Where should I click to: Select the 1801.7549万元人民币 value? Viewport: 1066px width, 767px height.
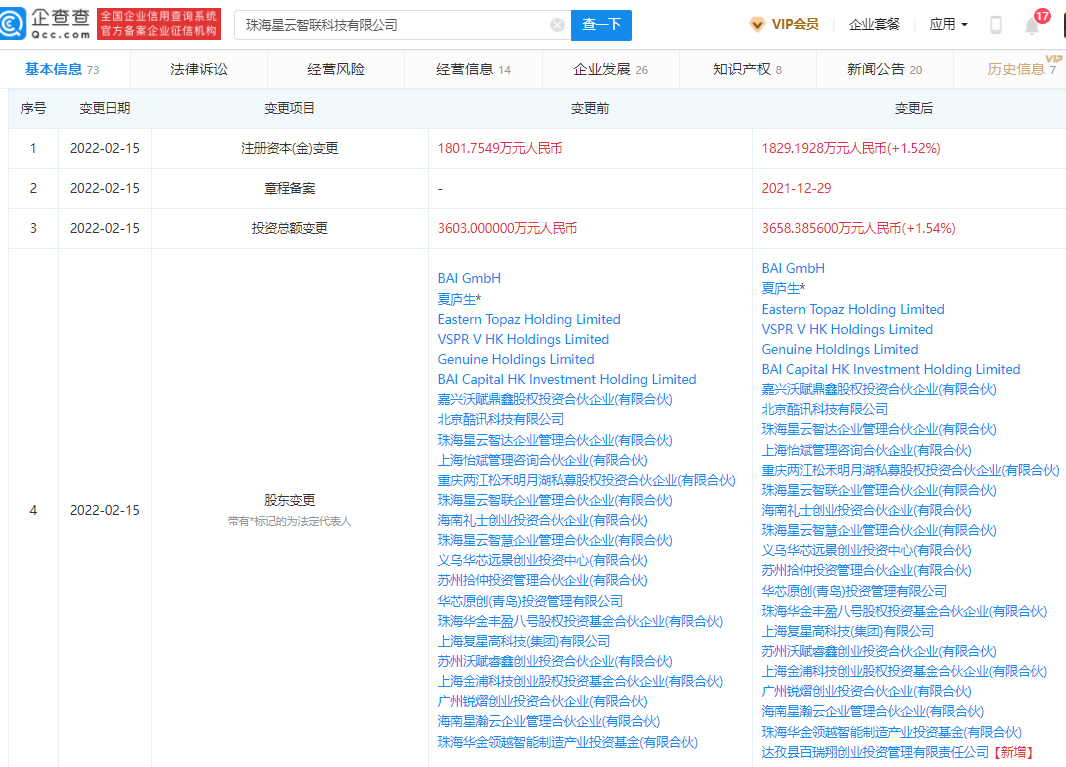tap(500, 148)
